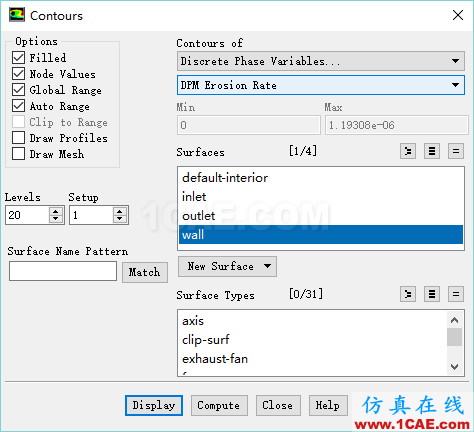Image resolution: width=474 pixels, height=432 pixels.
Task: Open the Discrete Phase Variables dropdown
Action: pyautogui.click(x=321, y=61)
